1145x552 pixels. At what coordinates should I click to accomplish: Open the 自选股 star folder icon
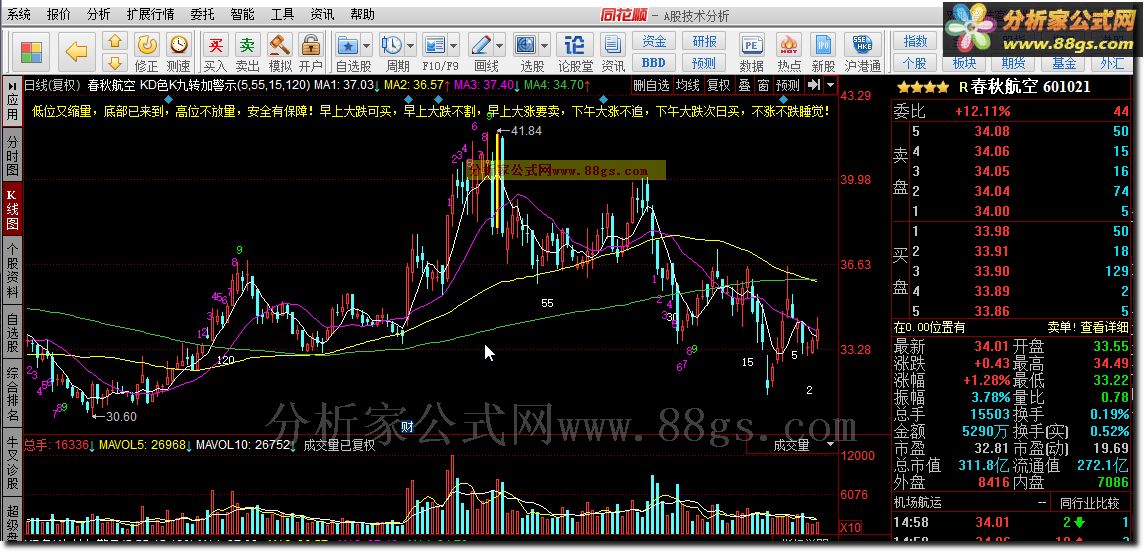[348, 46]
